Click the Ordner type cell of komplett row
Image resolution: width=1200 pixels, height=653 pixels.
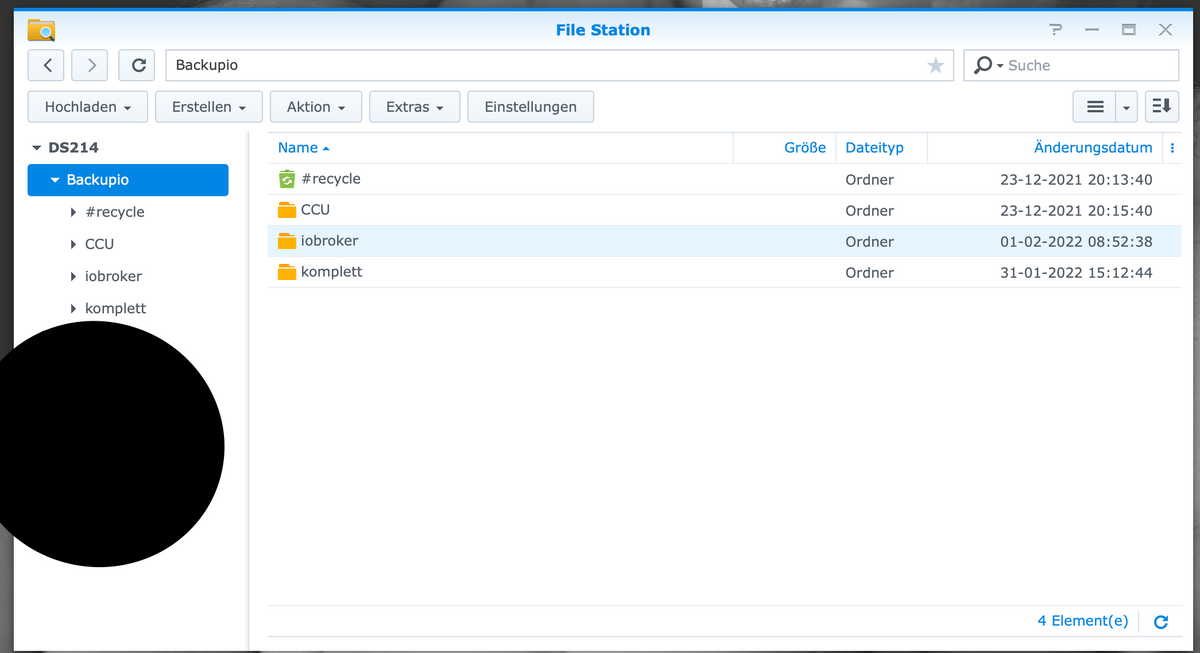(870, 273)
